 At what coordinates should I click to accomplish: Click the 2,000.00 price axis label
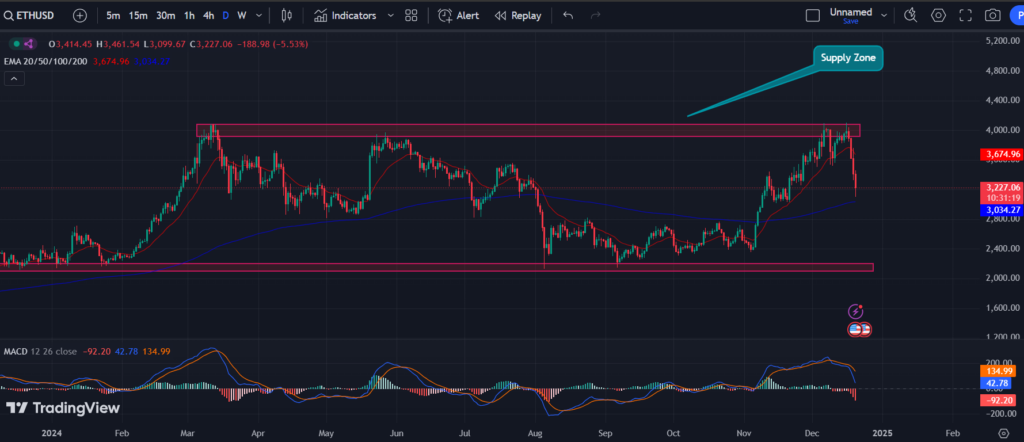(x=1000, y=278)
